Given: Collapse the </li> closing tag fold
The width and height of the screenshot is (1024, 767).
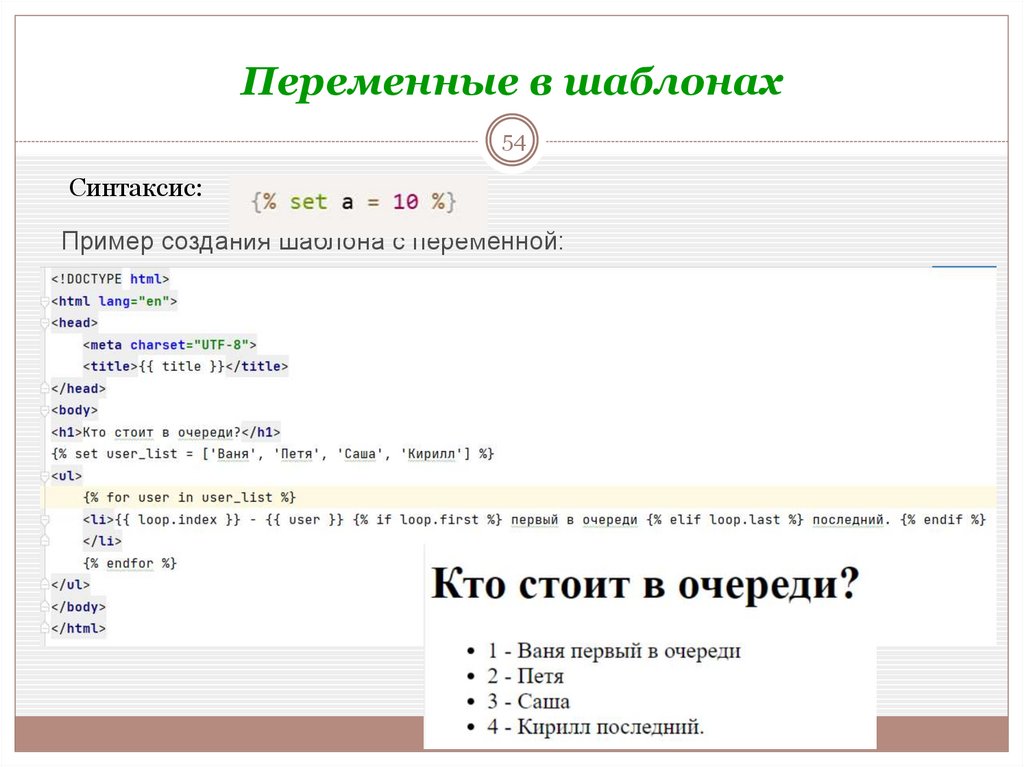Looking at the screenshot, I should click(x=43, y=541).
